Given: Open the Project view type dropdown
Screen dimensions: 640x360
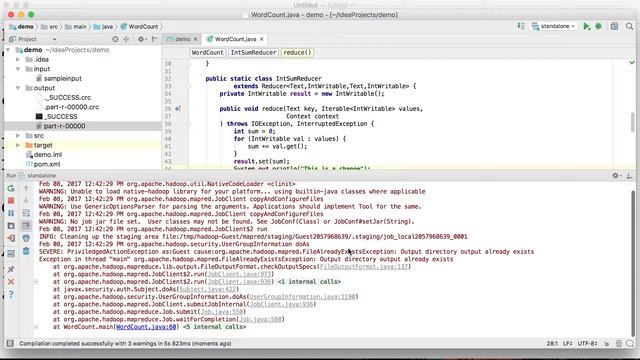Looking at the screenshot, I should click(x=33, y=39).
